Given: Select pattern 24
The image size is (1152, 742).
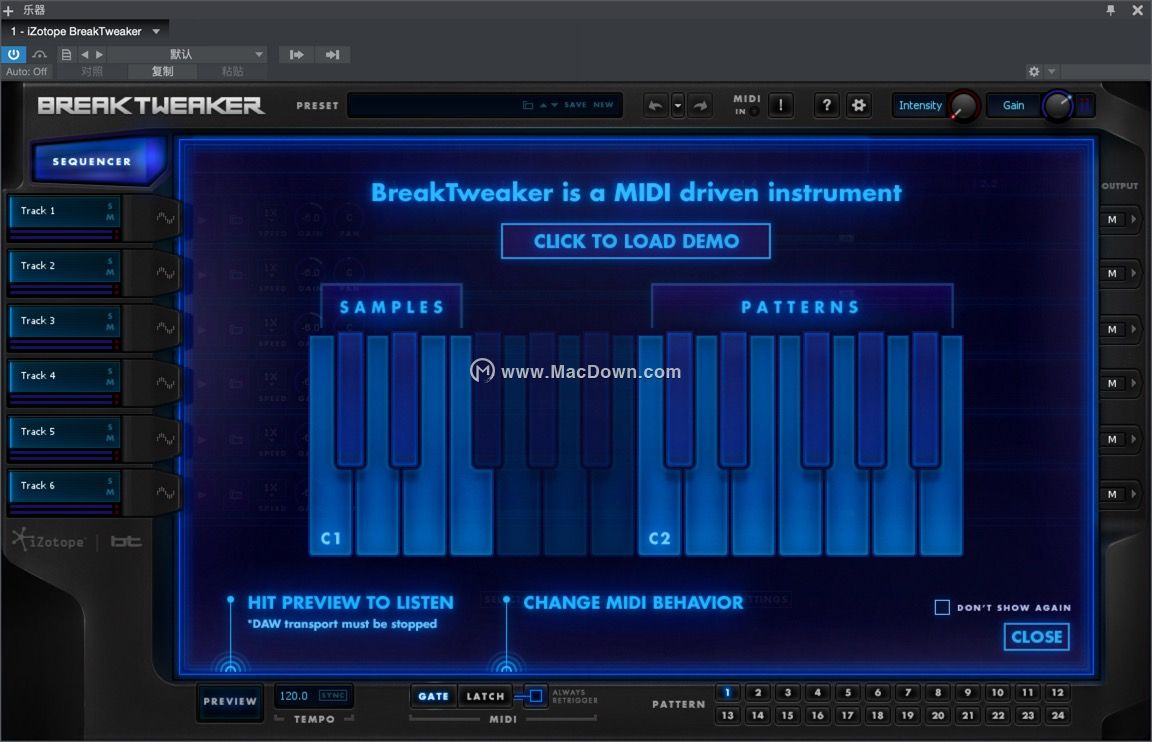Looking at the screenshot, I should click(x=1057, y=716).
